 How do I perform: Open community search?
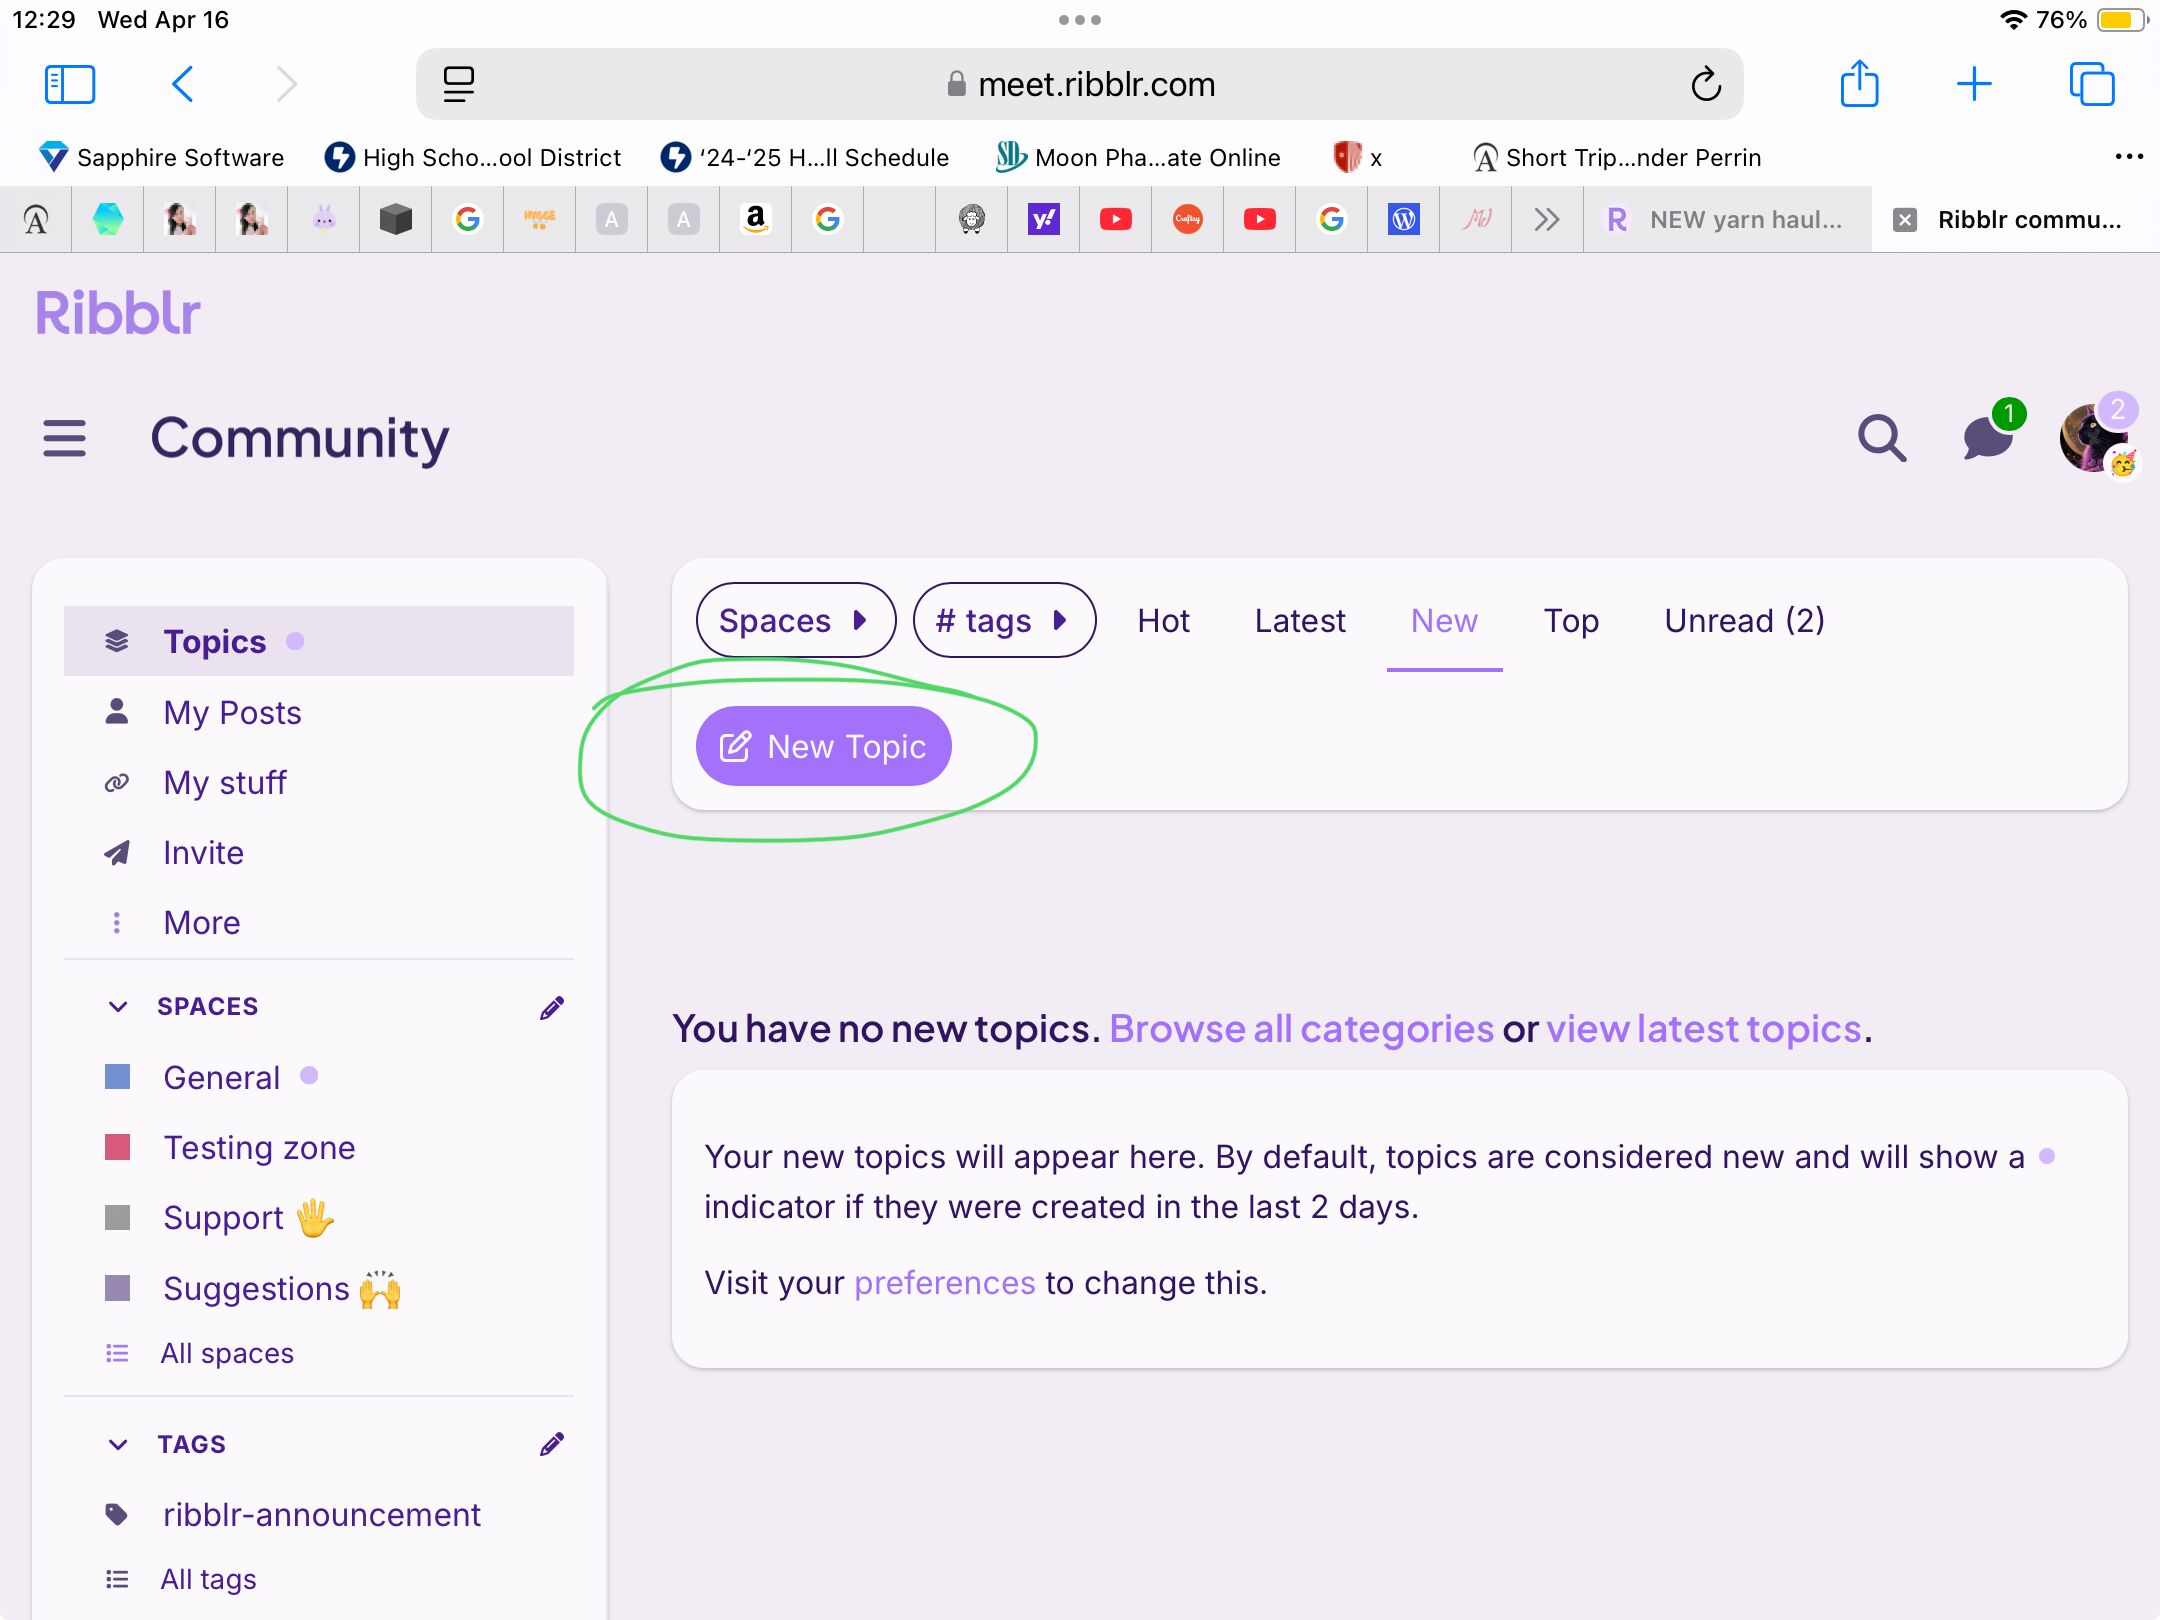tap(1882, 438)
